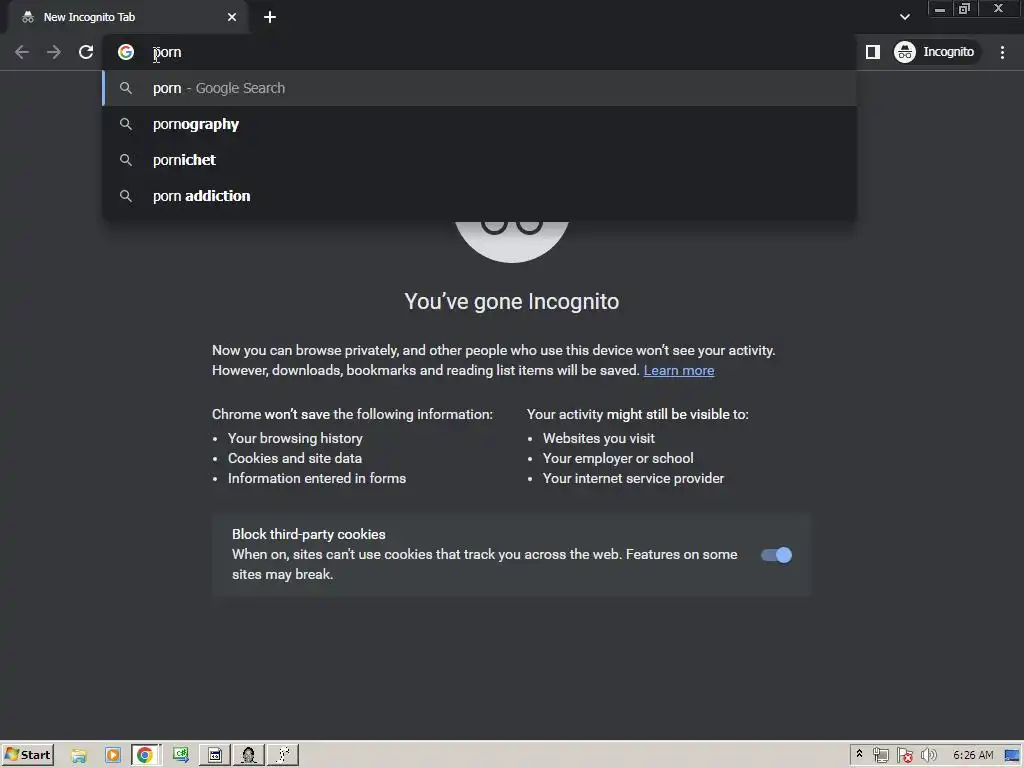Open the file explorer folder taskbar icon
1024x768 pixels.
[79, 756]
